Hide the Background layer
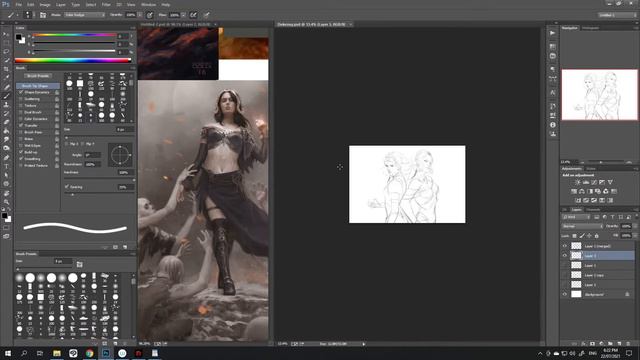The image size is (640, 360). [x=565, y=294]
